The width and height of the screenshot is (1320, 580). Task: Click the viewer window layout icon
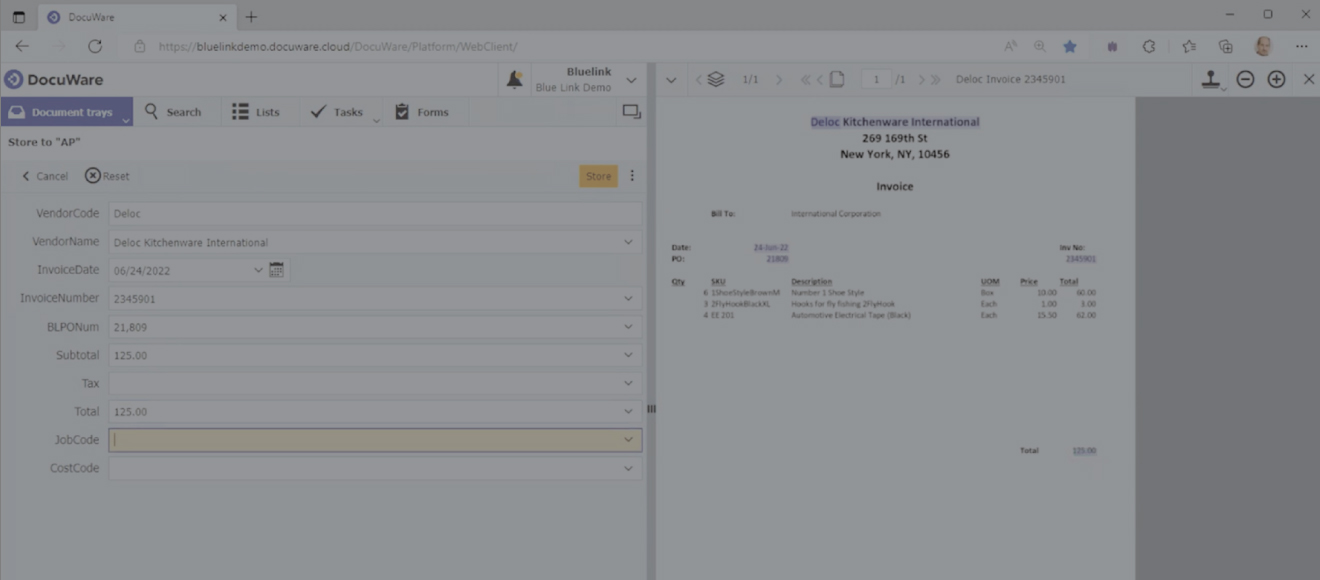pyautogui.click(x=631, y=112)
